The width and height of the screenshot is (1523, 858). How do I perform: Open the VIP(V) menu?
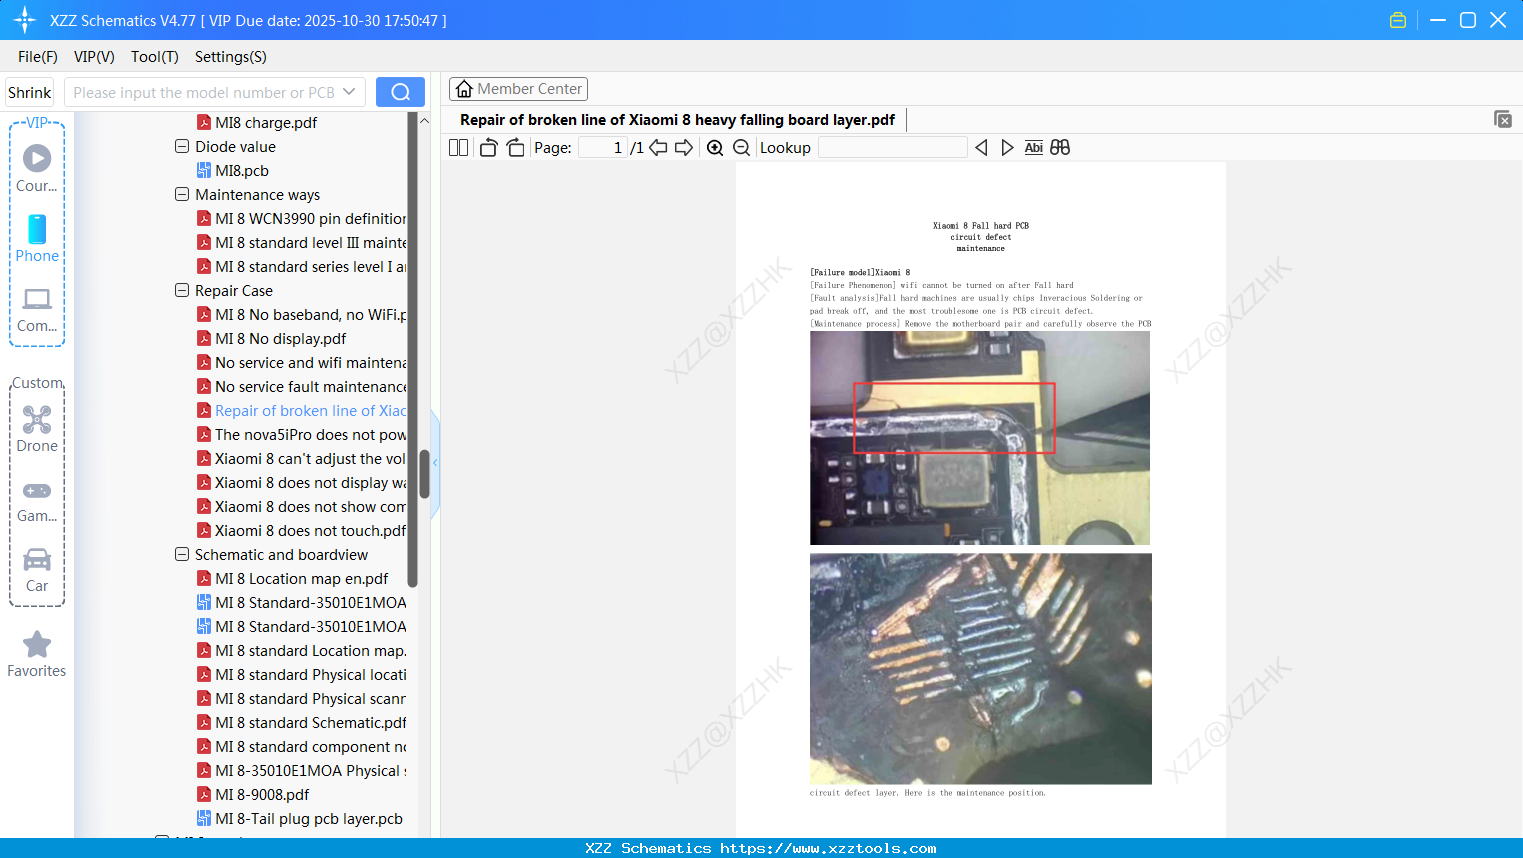(x=94, y=57)
